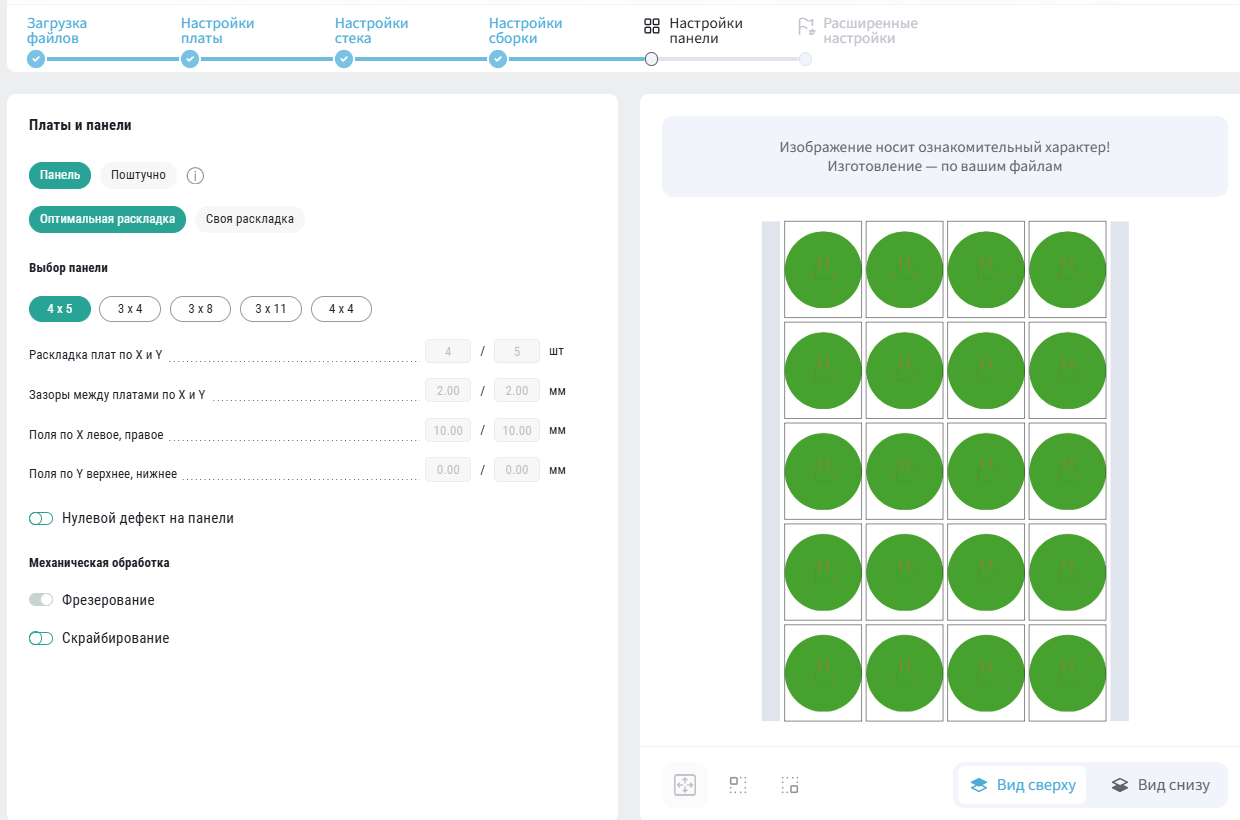Pick the 3 x 8 panel size
This screenshot has width=1240, height=820.
[x=200, y=309]
